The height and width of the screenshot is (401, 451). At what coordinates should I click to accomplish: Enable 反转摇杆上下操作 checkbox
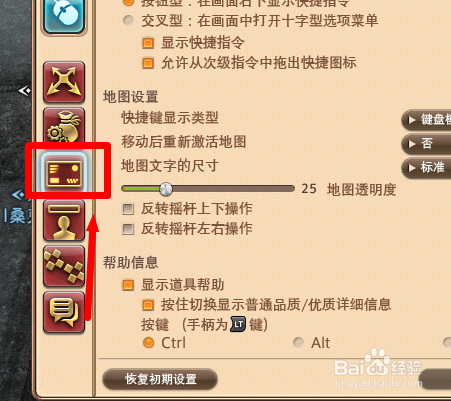click(x=128, y=209)
